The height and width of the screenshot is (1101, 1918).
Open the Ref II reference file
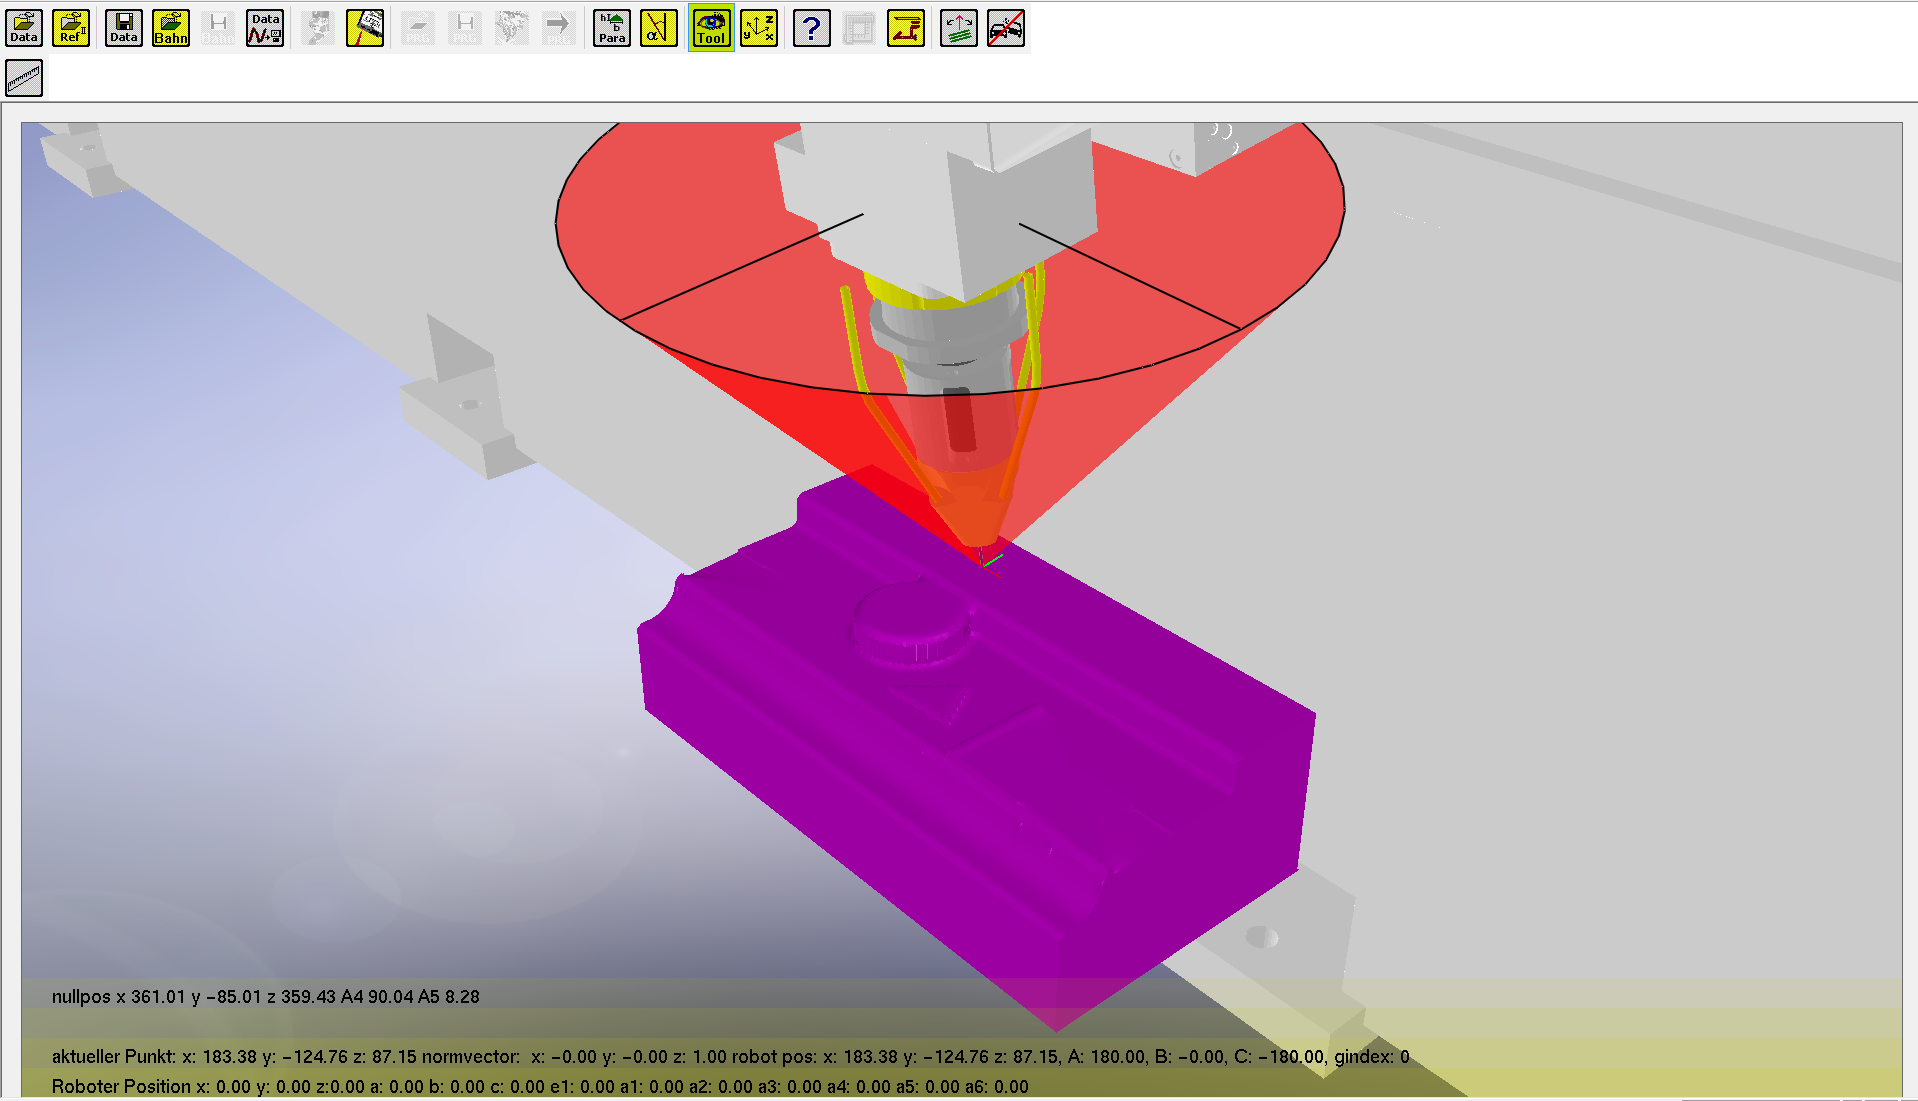coord(71,28)
